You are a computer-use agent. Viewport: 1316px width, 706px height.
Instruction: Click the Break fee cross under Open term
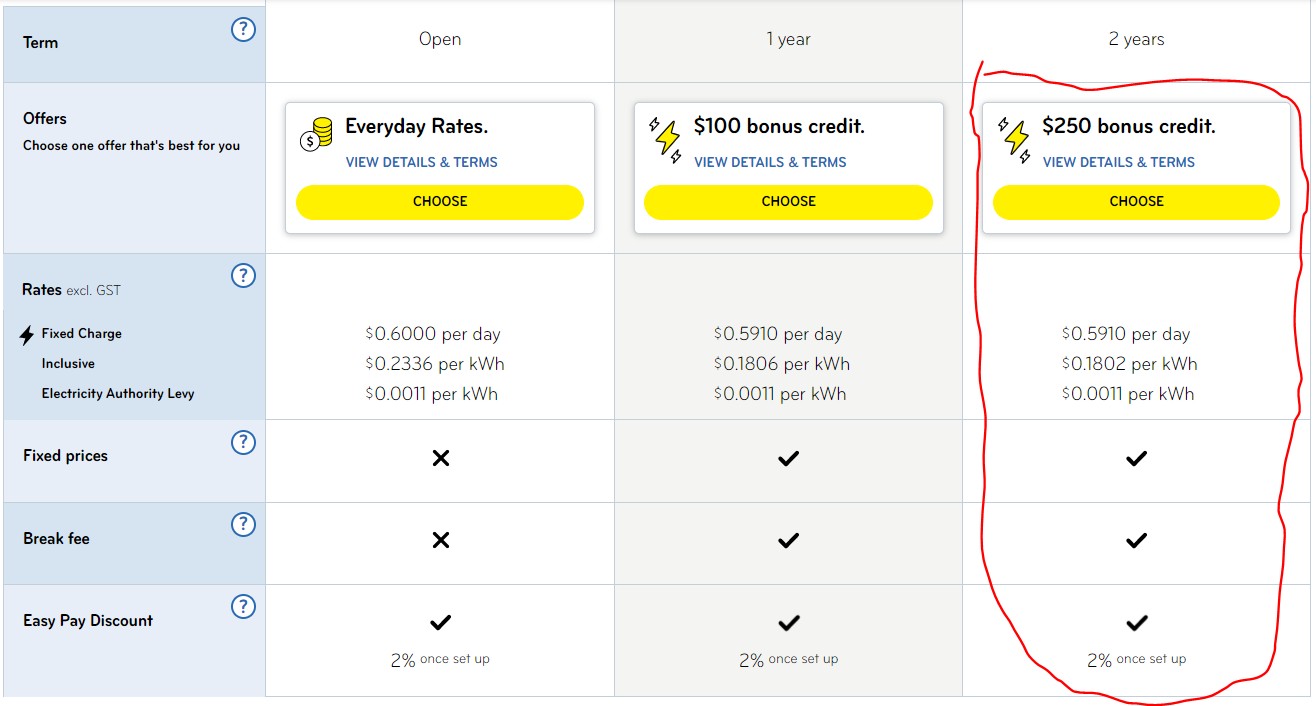[440, 540]
